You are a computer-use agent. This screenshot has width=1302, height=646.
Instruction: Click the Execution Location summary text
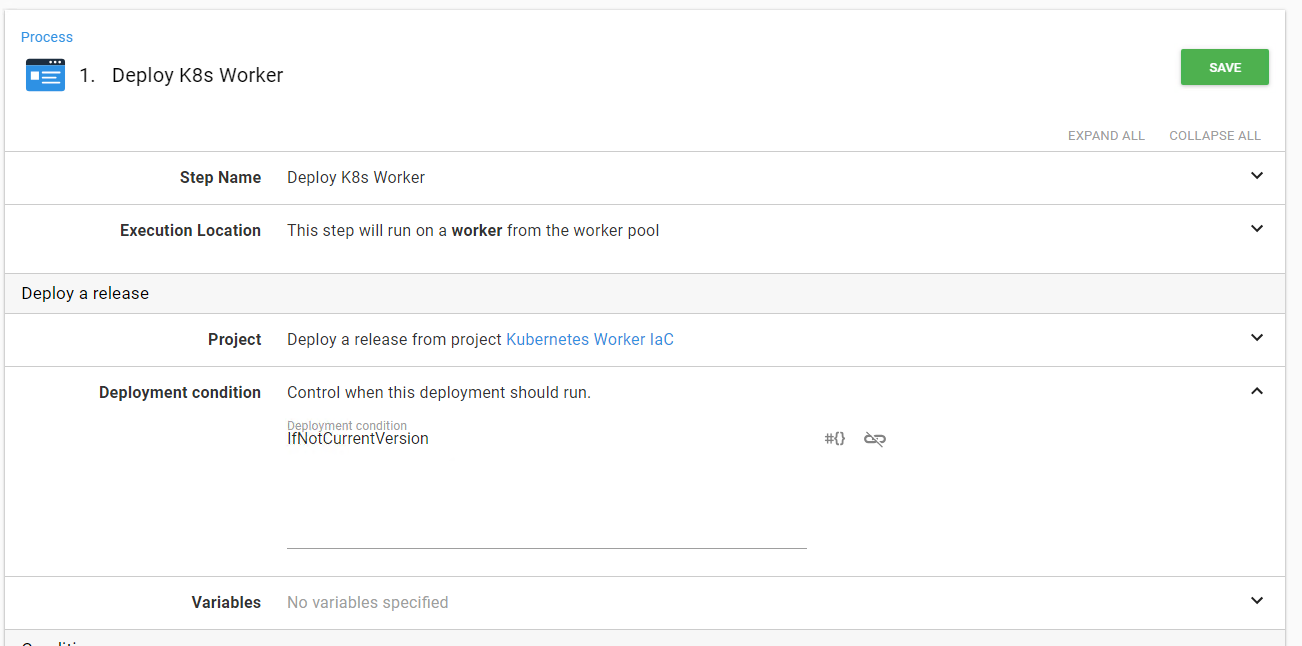(x=473, y=230)
